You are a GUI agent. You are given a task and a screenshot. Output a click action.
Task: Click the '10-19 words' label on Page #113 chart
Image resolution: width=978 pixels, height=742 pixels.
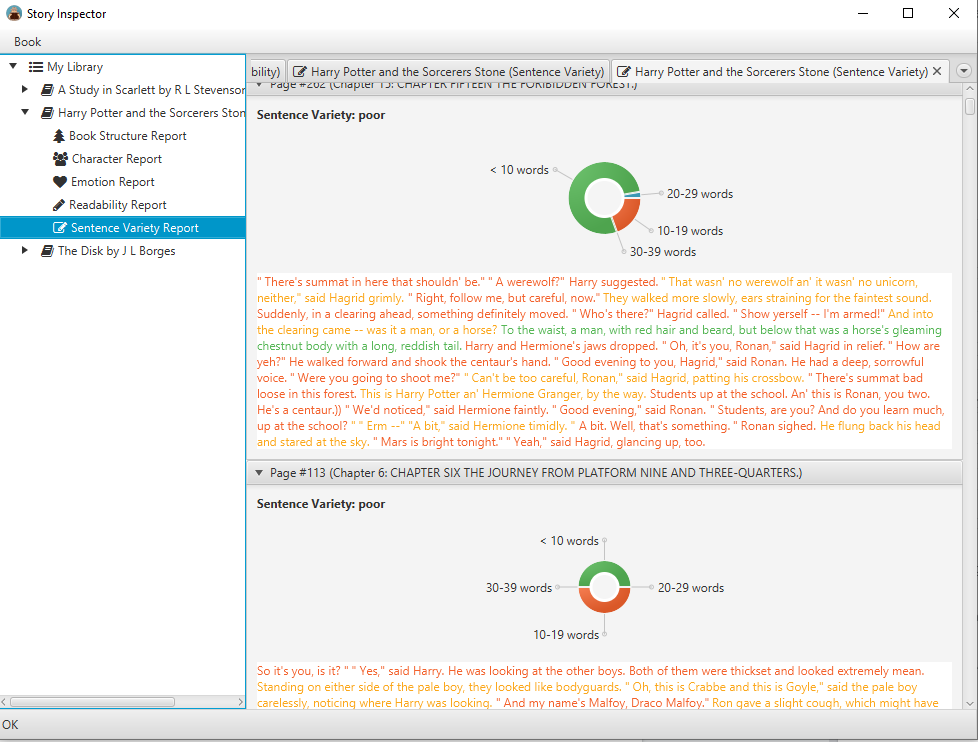[x=566, y=635]
